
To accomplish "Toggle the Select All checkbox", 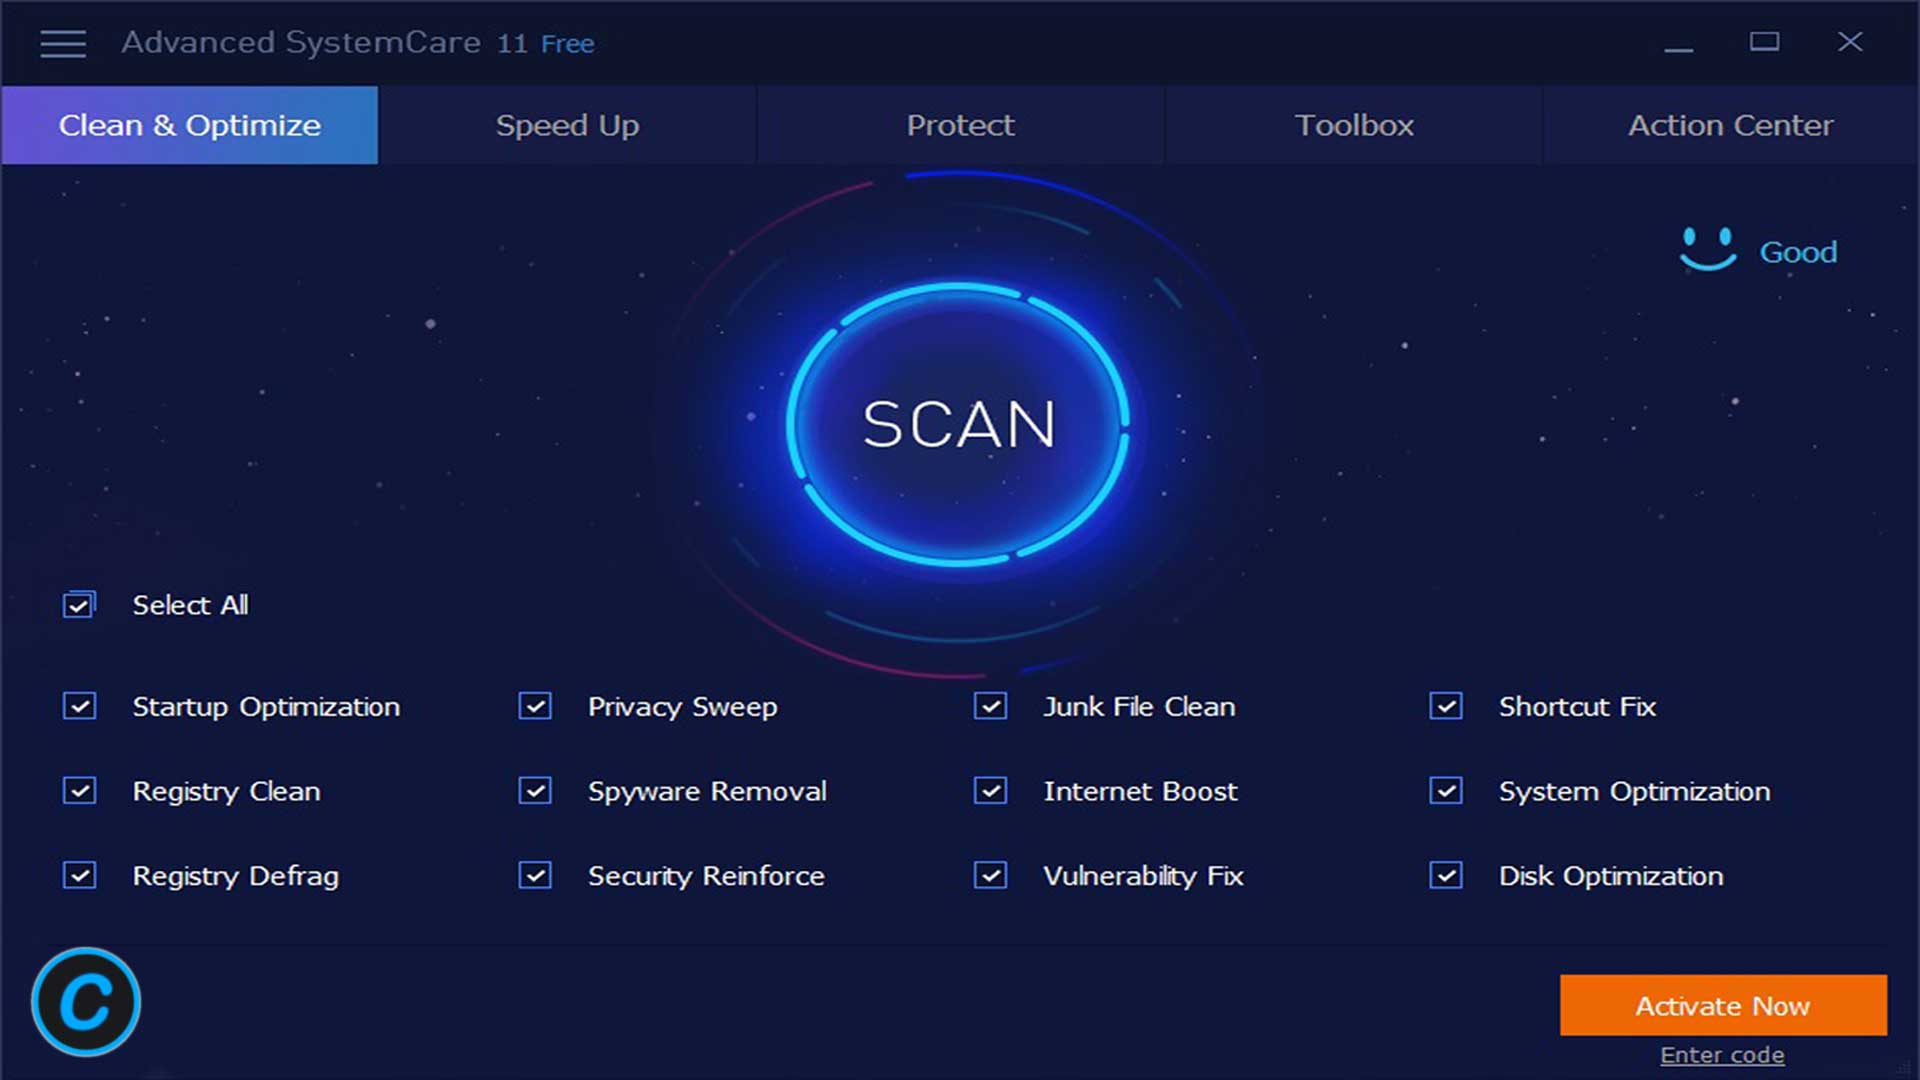I will coord(79,605).
